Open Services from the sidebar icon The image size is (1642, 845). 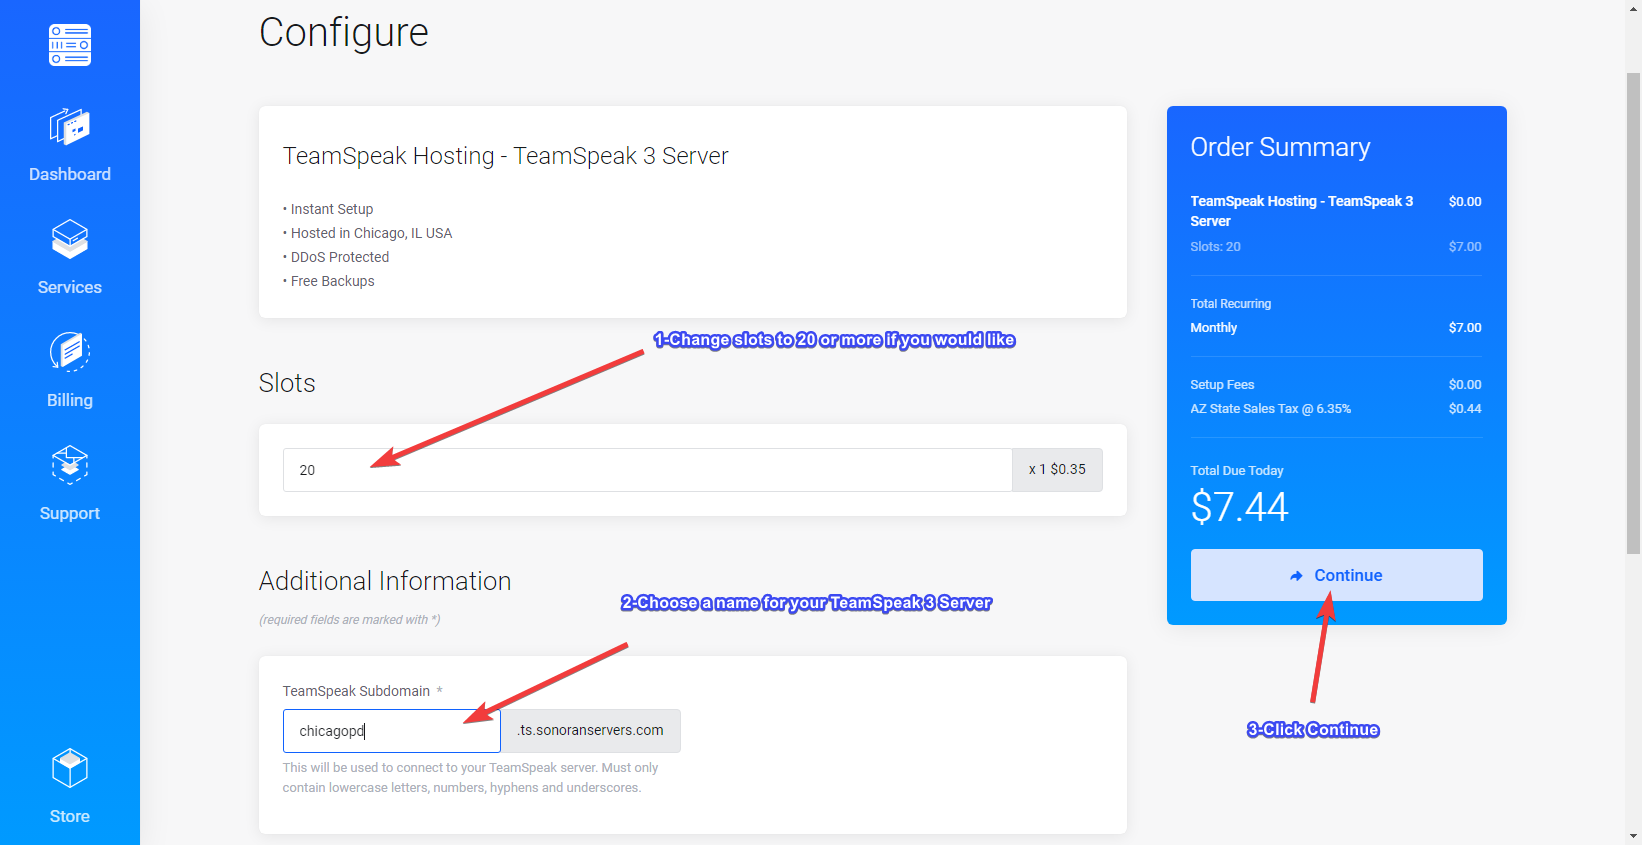(x=70, y=239)
